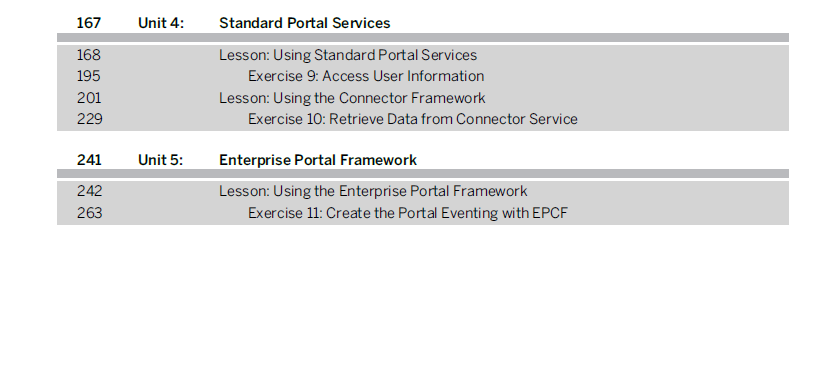Screen dimensions: 818x388
Task: Go to Lesson: Using Standard Portal Services
Action: (x=348, y=55)
